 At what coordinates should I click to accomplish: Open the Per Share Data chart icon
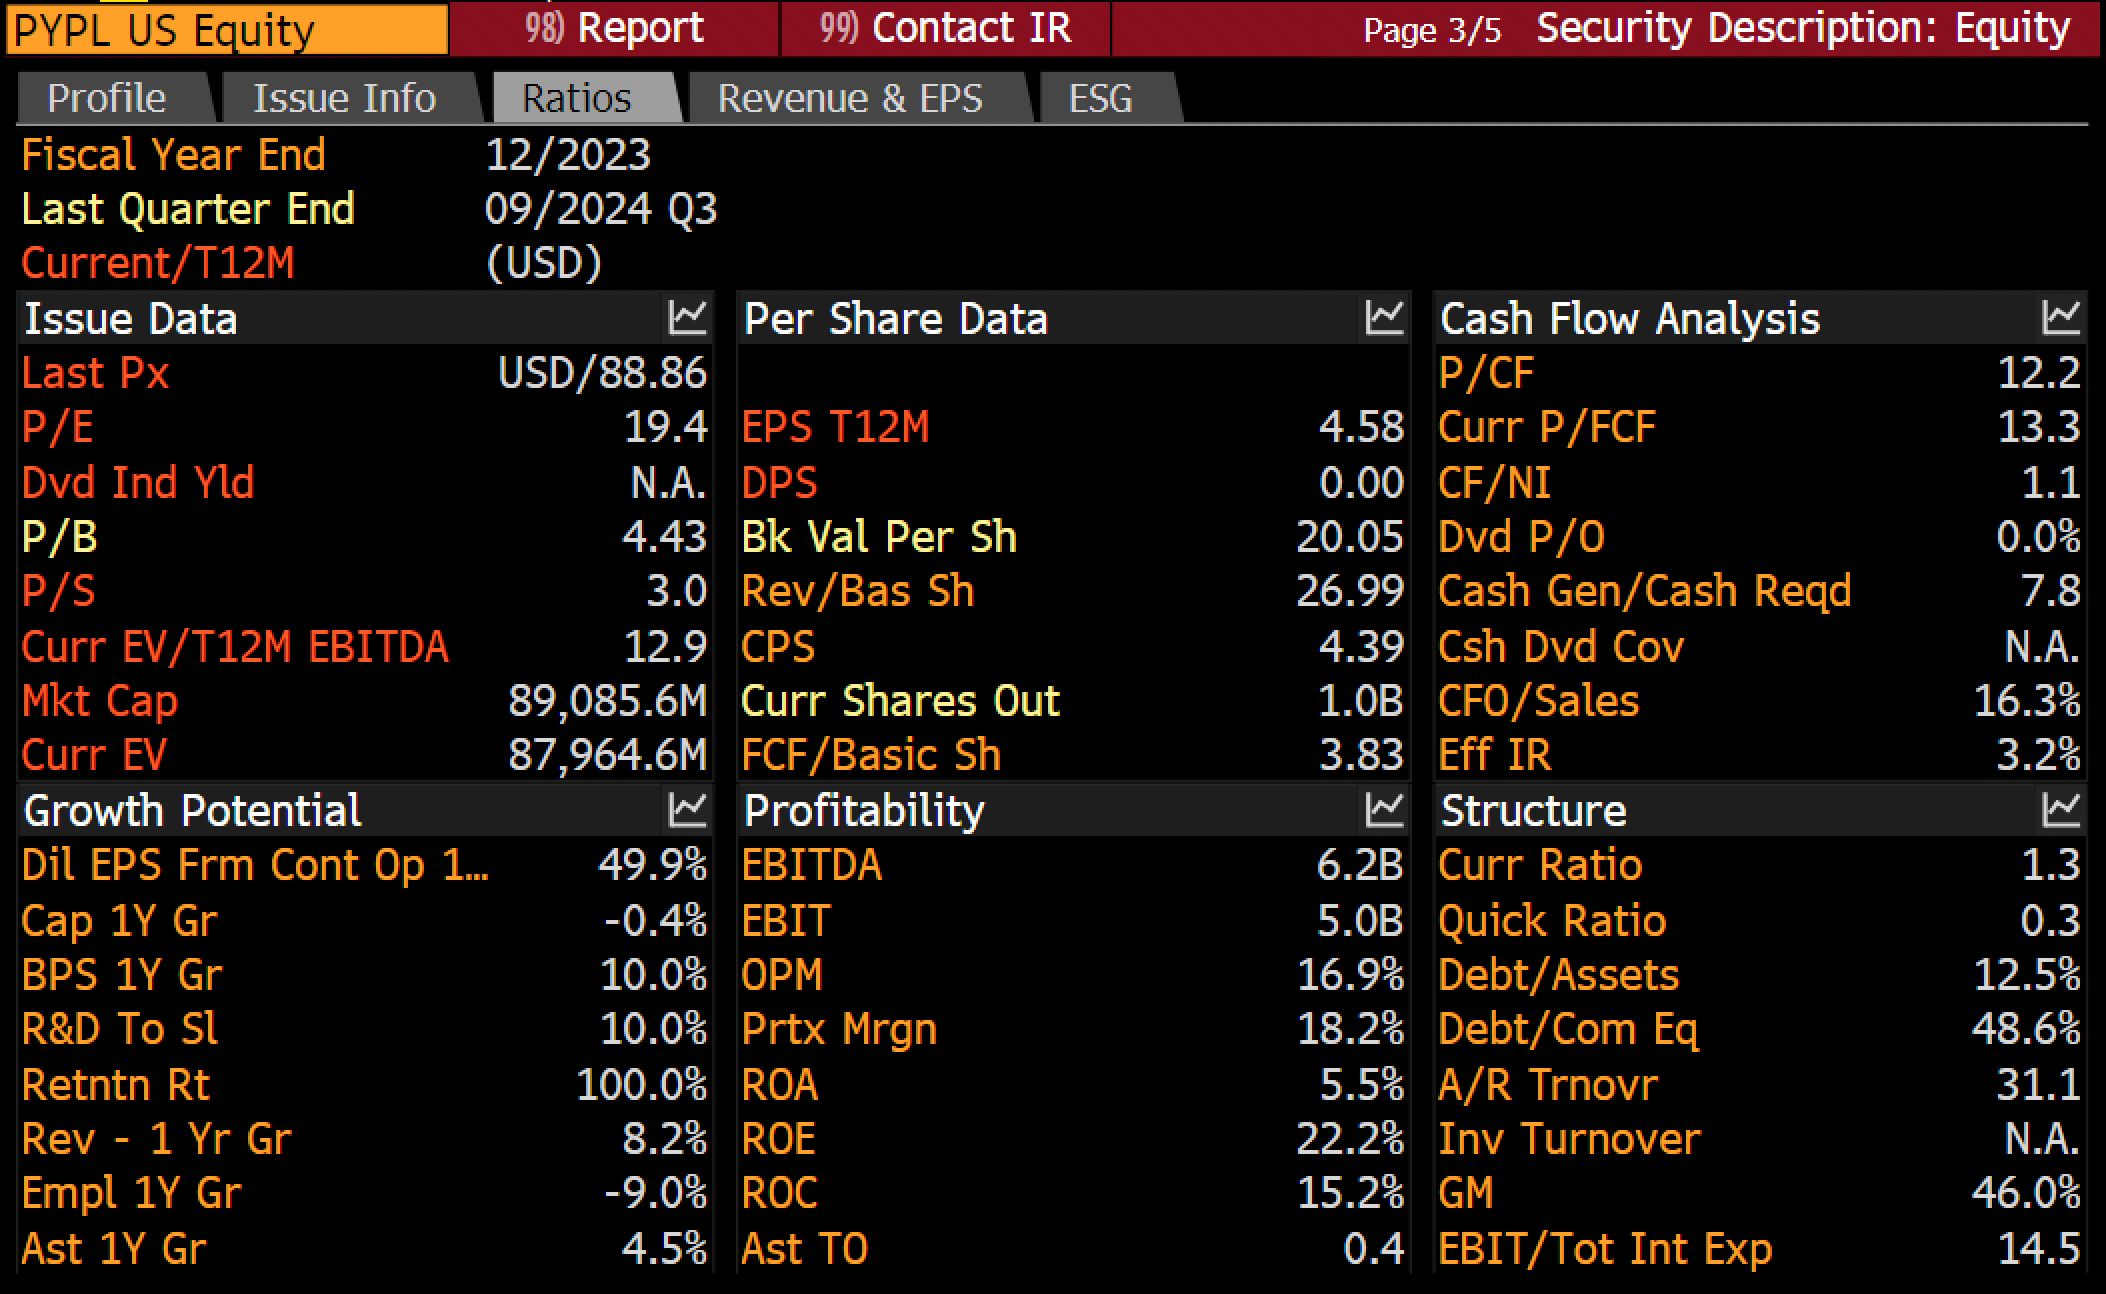1385,318
